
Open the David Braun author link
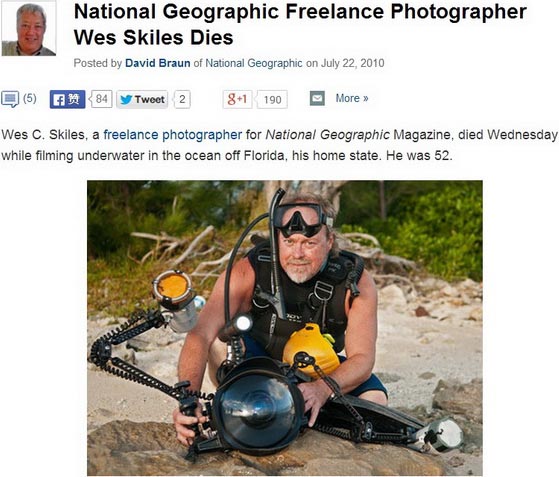click(x=158, y=63)
